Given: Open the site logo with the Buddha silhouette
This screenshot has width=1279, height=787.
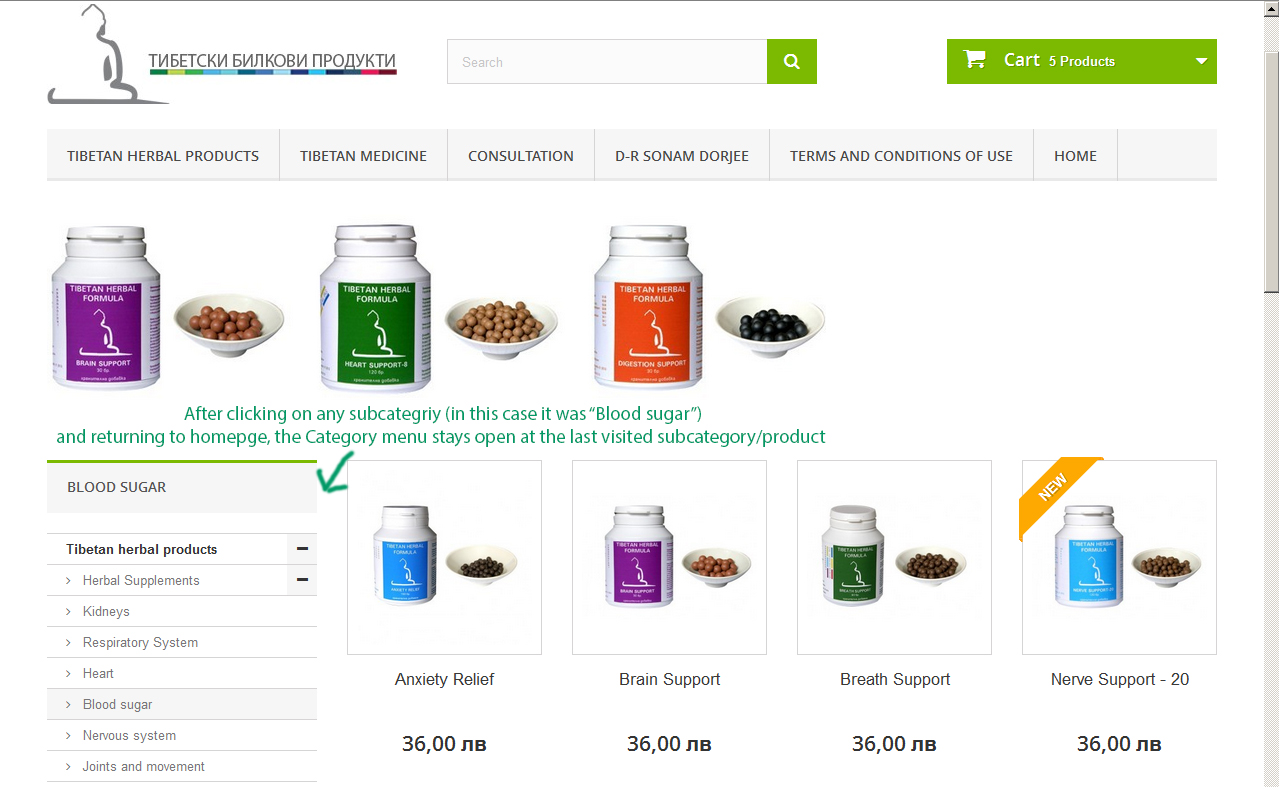Looking at the screenshot, I should 222,55.
